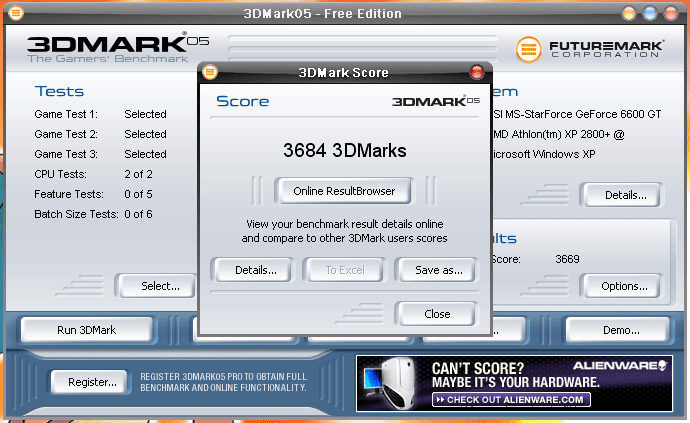Click Game Test 3 Selected row
The width and height of the screenshot is (690, 423).
(x=100, y=154)
